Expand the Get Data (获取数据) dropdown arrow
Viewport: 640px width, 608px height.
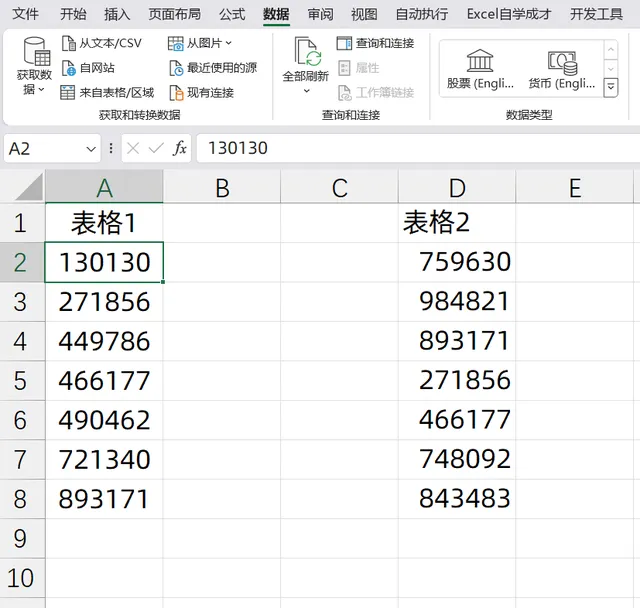41,89
